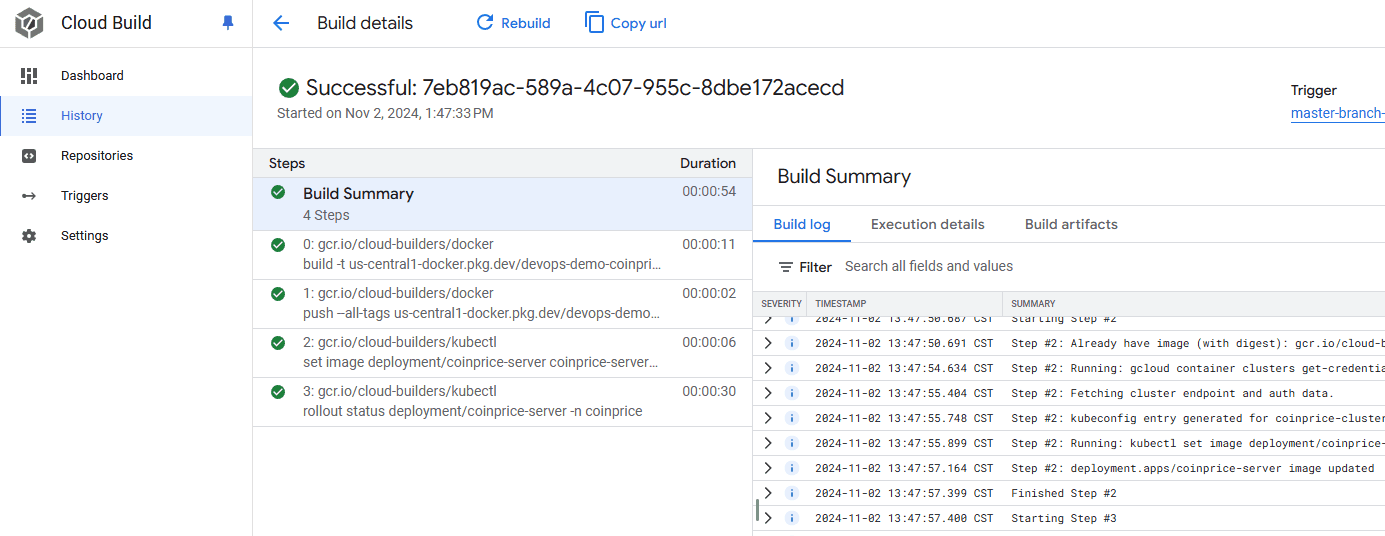The image size is (1385, 536).
Task: Click green check icon on step 3 rollout
Action: coord(278,392)
